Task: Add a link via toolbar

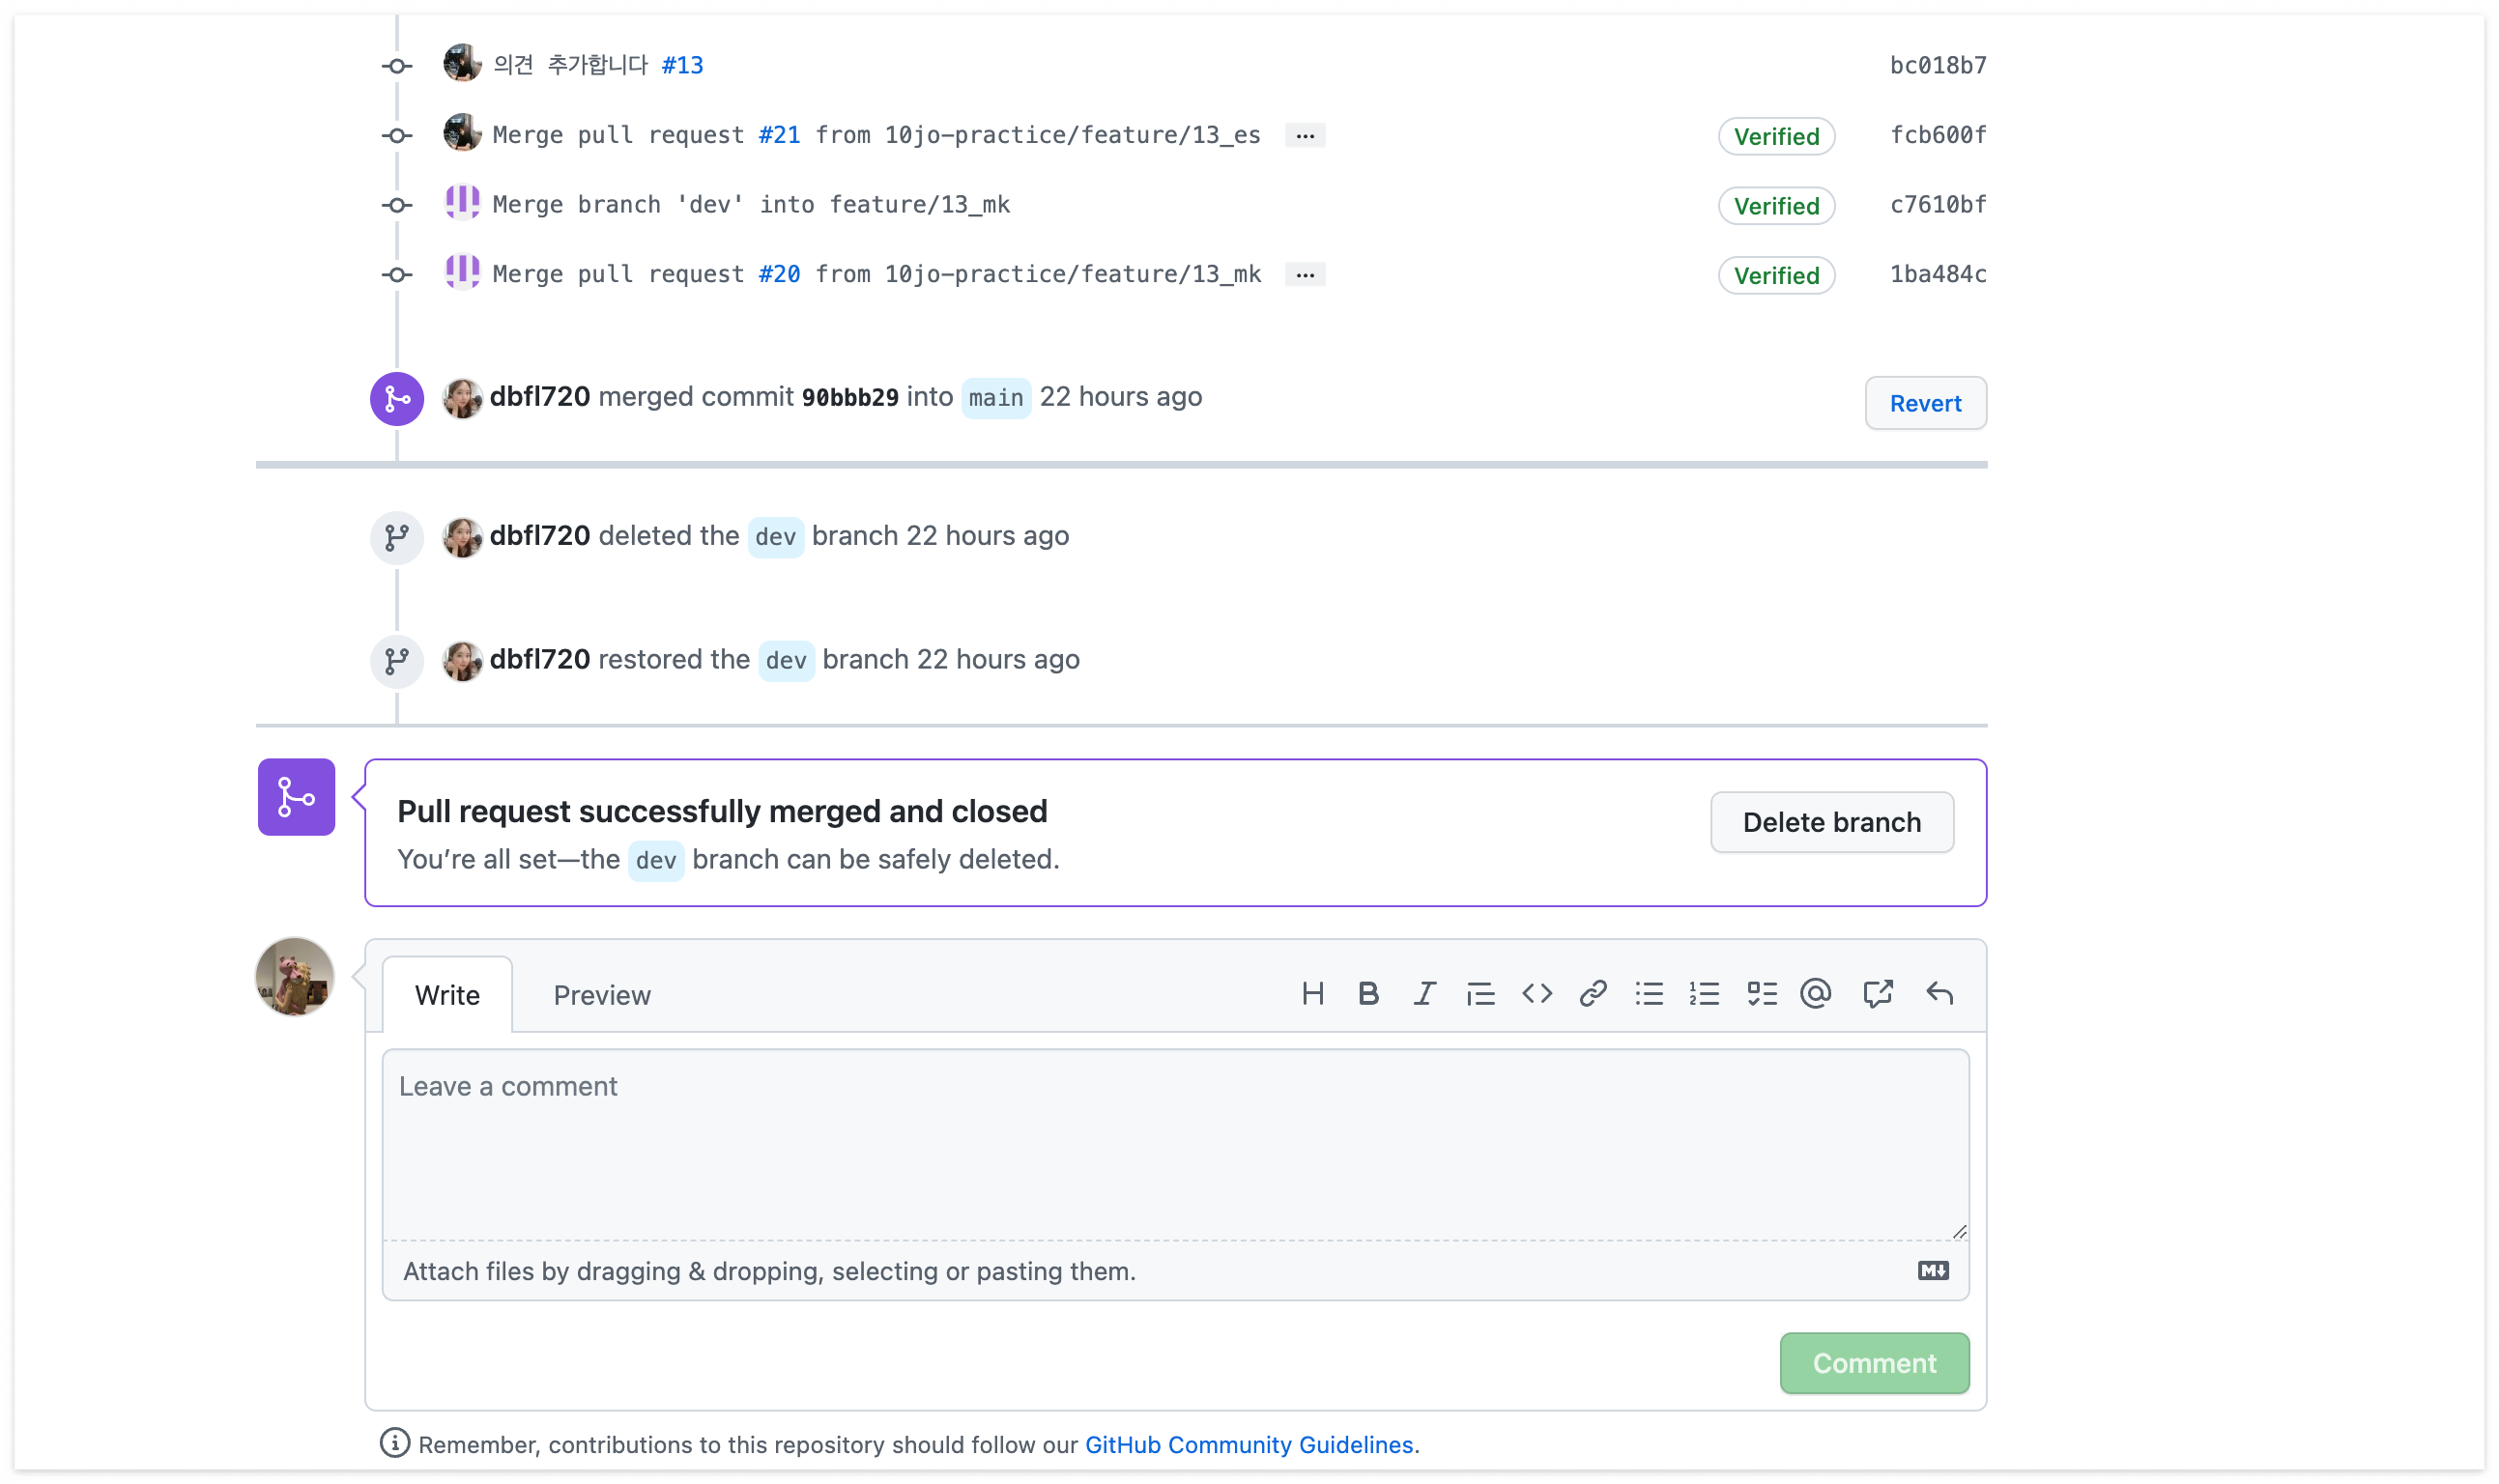Action: click(x=1592, y=994)
